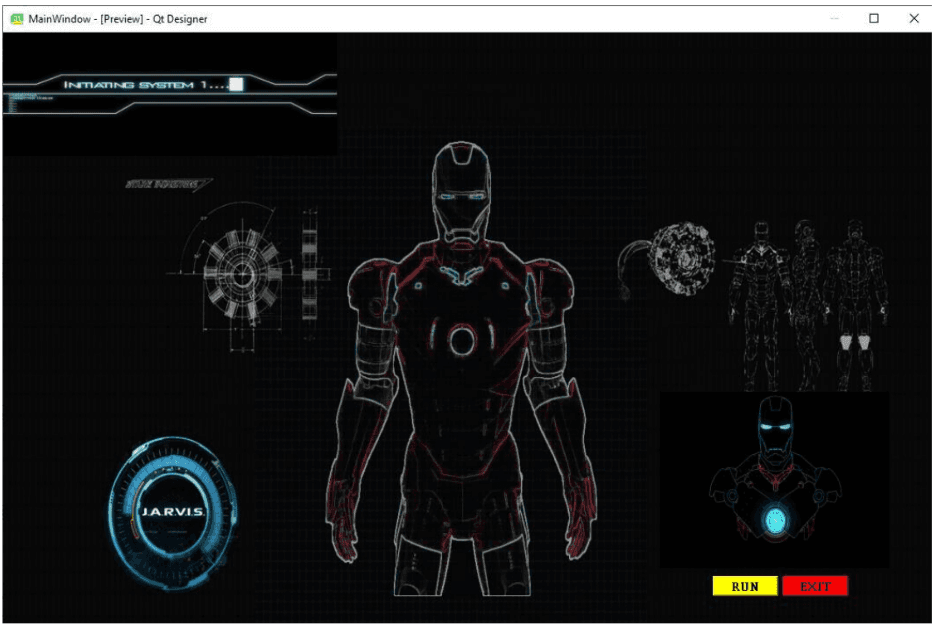The width and height of the screenshot is (934, 624).
Task: Select the Stark Industries logo
Action: click(167, 184)
